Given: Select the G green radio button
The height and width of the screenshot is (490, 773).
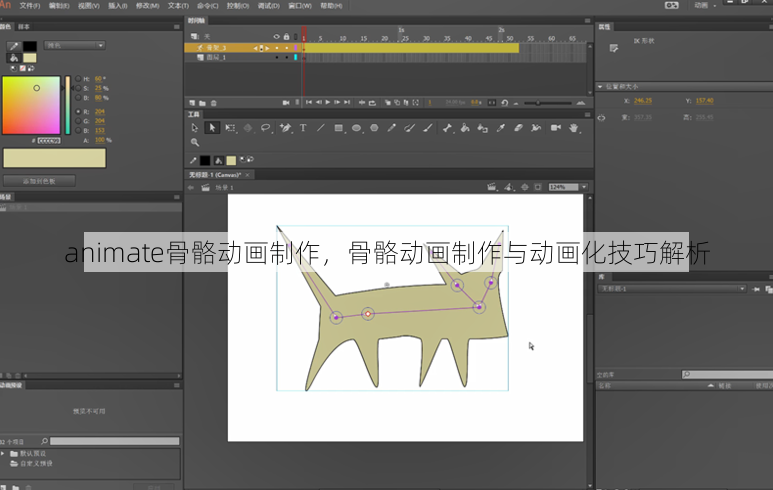Looking at the screenshot, I should click(x=78, y=121).
